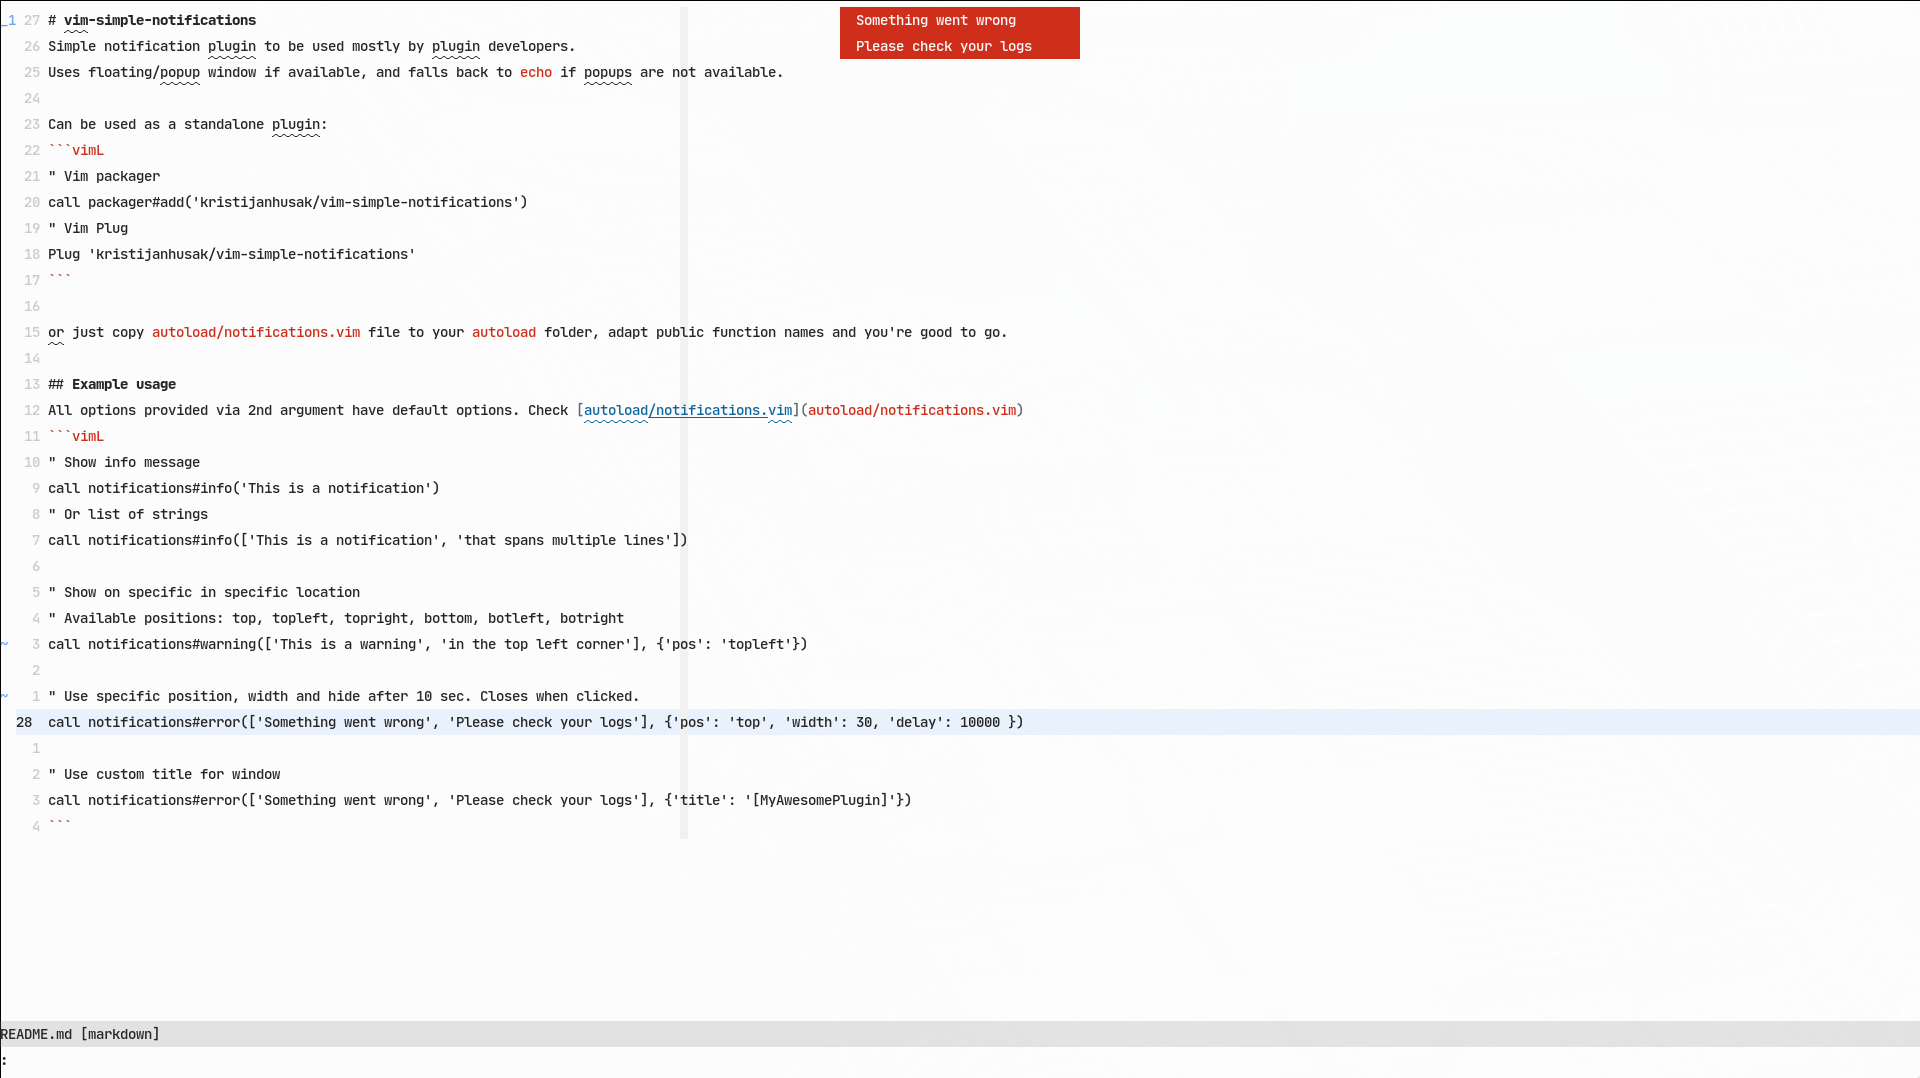Viewport: 1920px width, 1078px height.
Task: Click the '# vim-simple-notifications' heading line
Action: 152,20
